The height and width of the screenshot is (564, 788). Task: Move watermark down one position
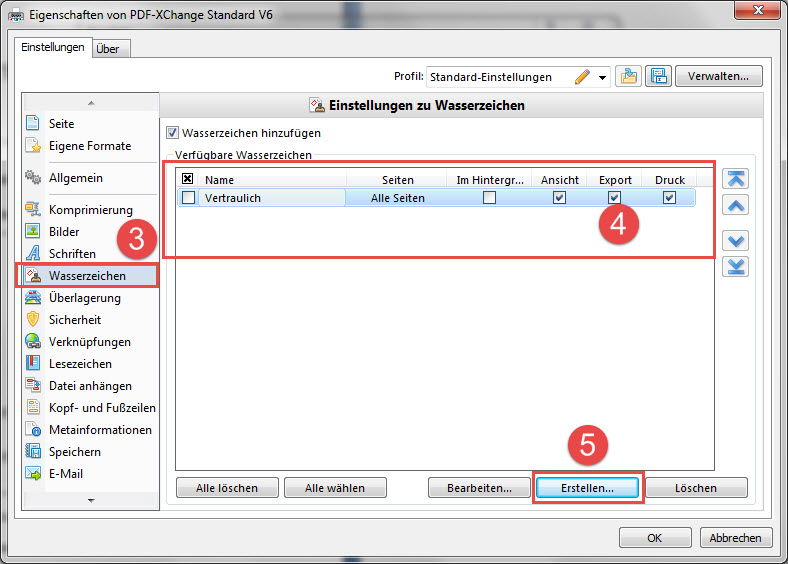pyautogui.click(x=735, y=241)
